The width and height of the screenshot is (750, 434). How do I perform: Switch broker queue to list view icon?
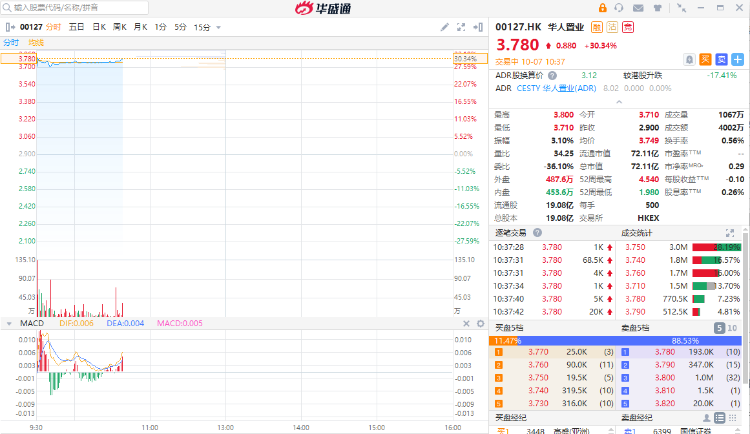(x=719, y=418)
